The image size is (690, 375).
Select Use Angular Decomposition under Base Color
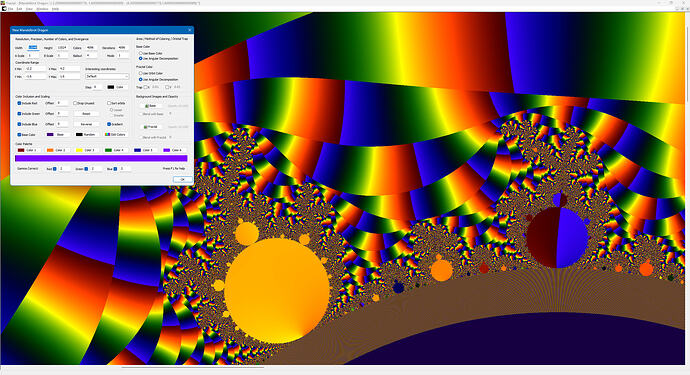[x=140, y=59]
